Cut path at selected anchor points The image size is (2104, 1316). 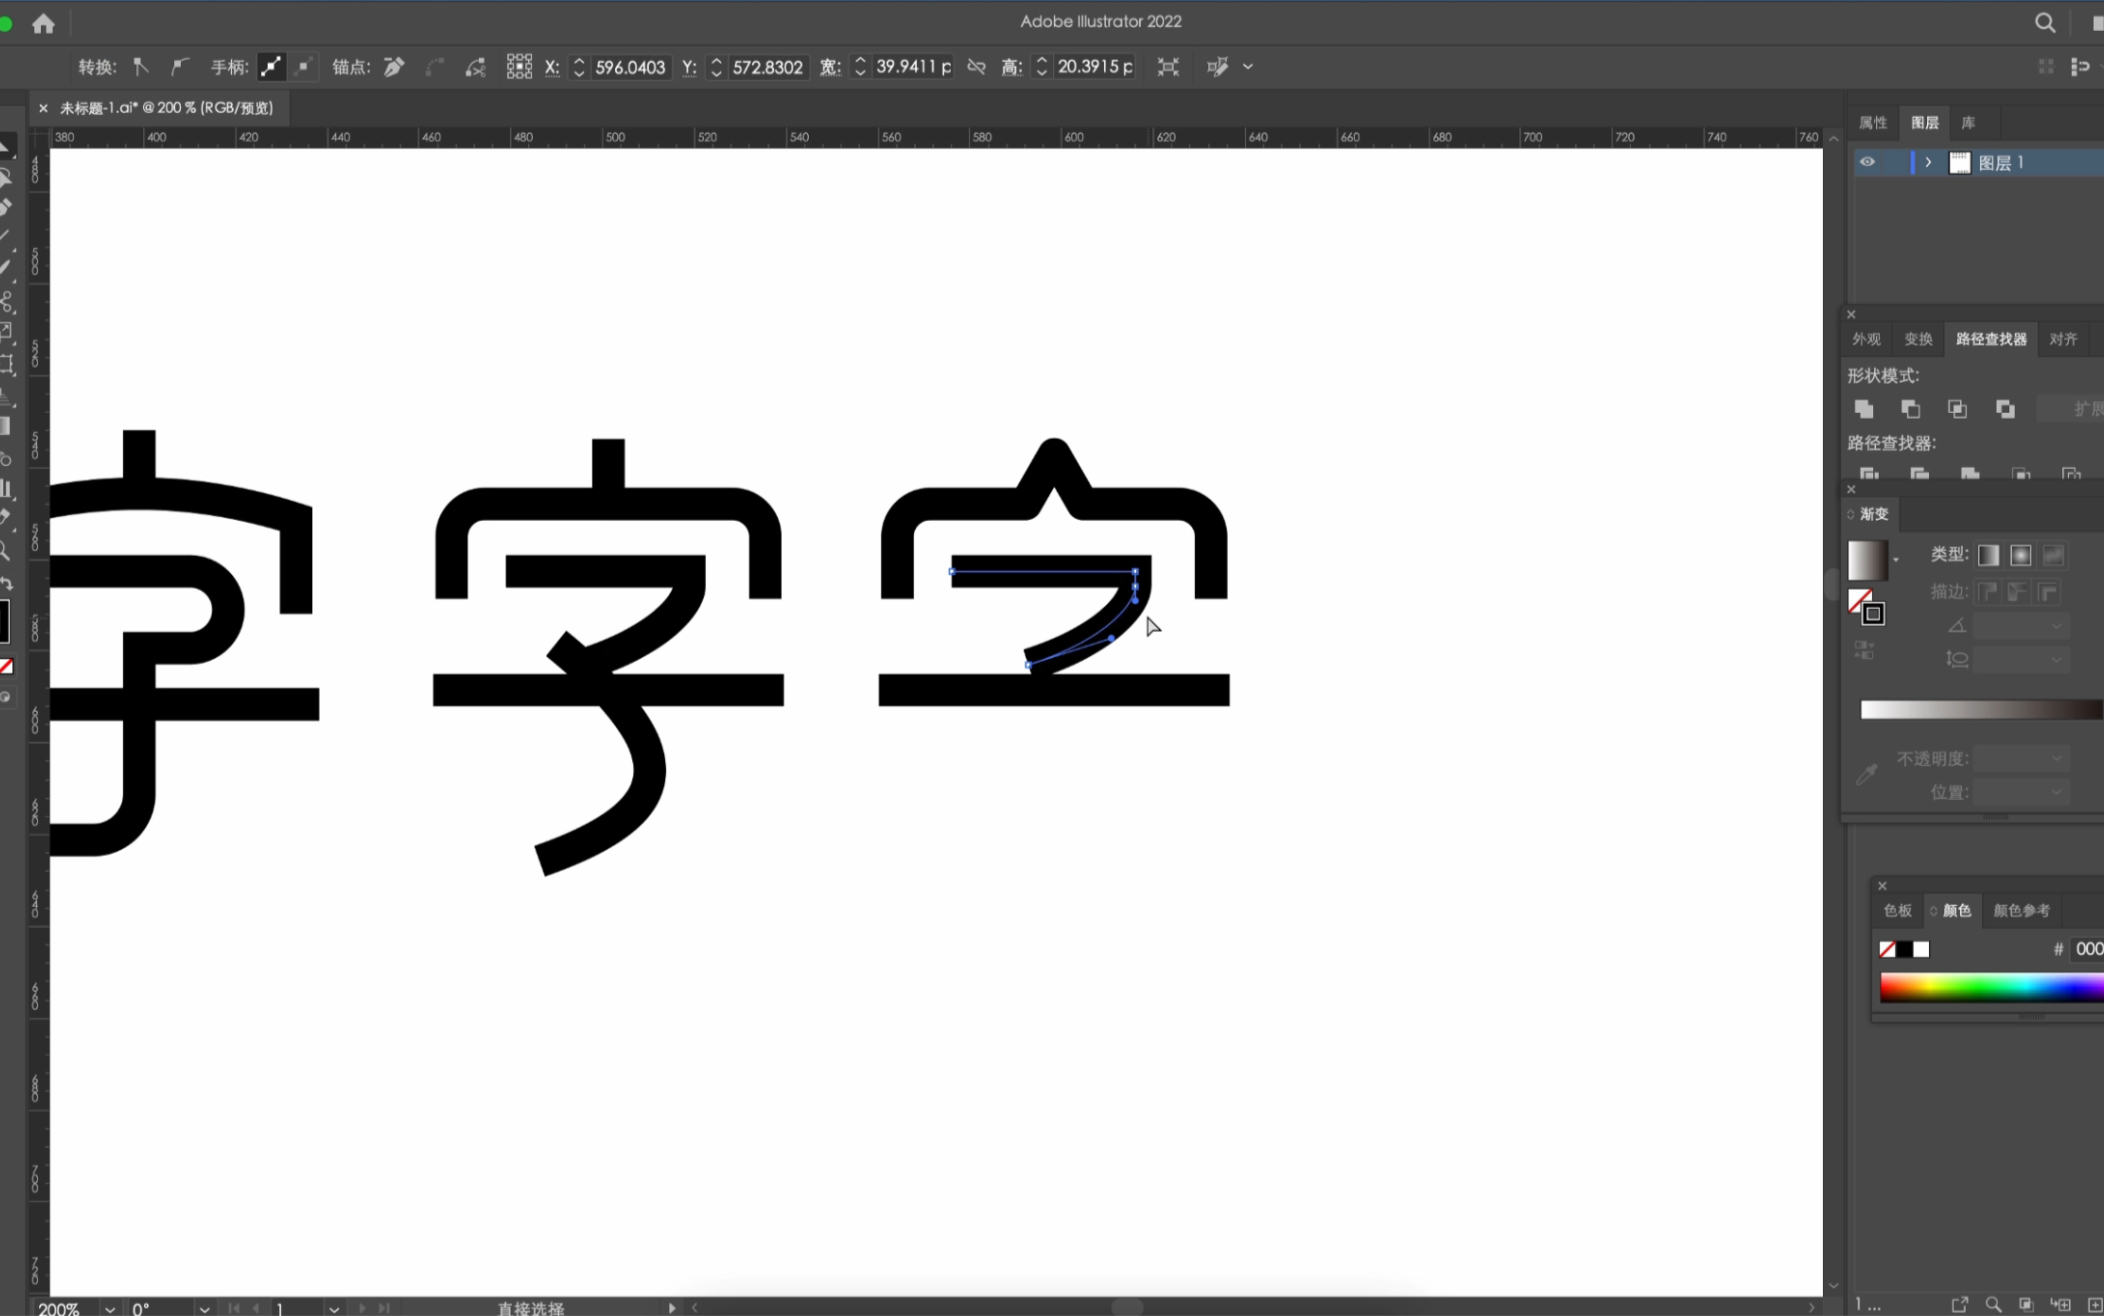(475, 67)
